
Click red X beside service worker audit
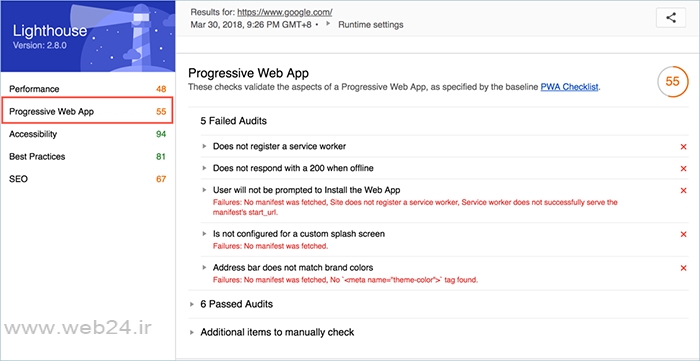(683, 147)
